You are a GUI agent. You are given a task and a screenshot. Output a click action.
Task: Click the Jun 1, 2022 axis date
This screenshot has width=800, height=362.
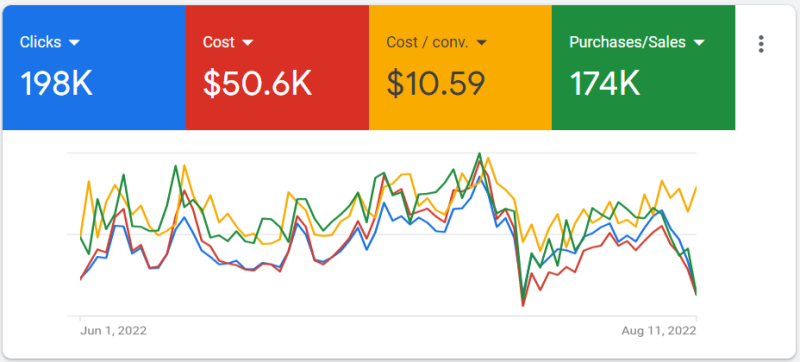[x=113, y=331]
